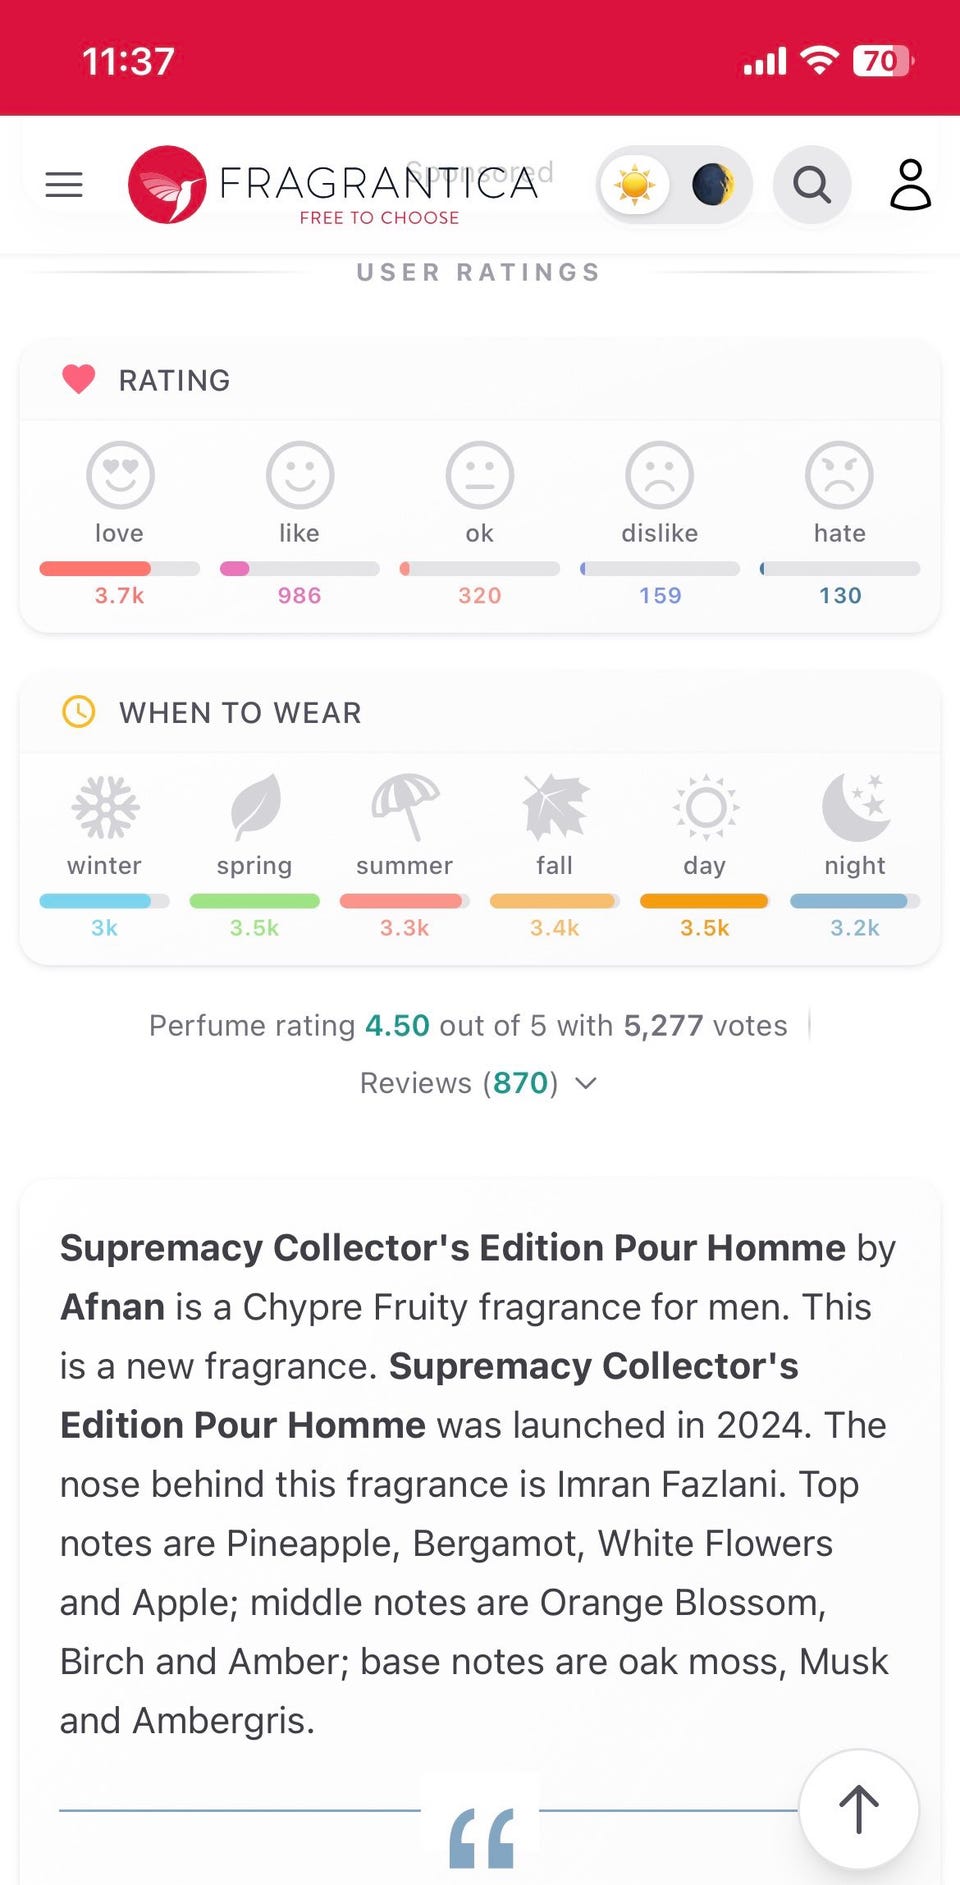Select the winter snowflake icon
960x1885 pixels.
pos(105,807)
